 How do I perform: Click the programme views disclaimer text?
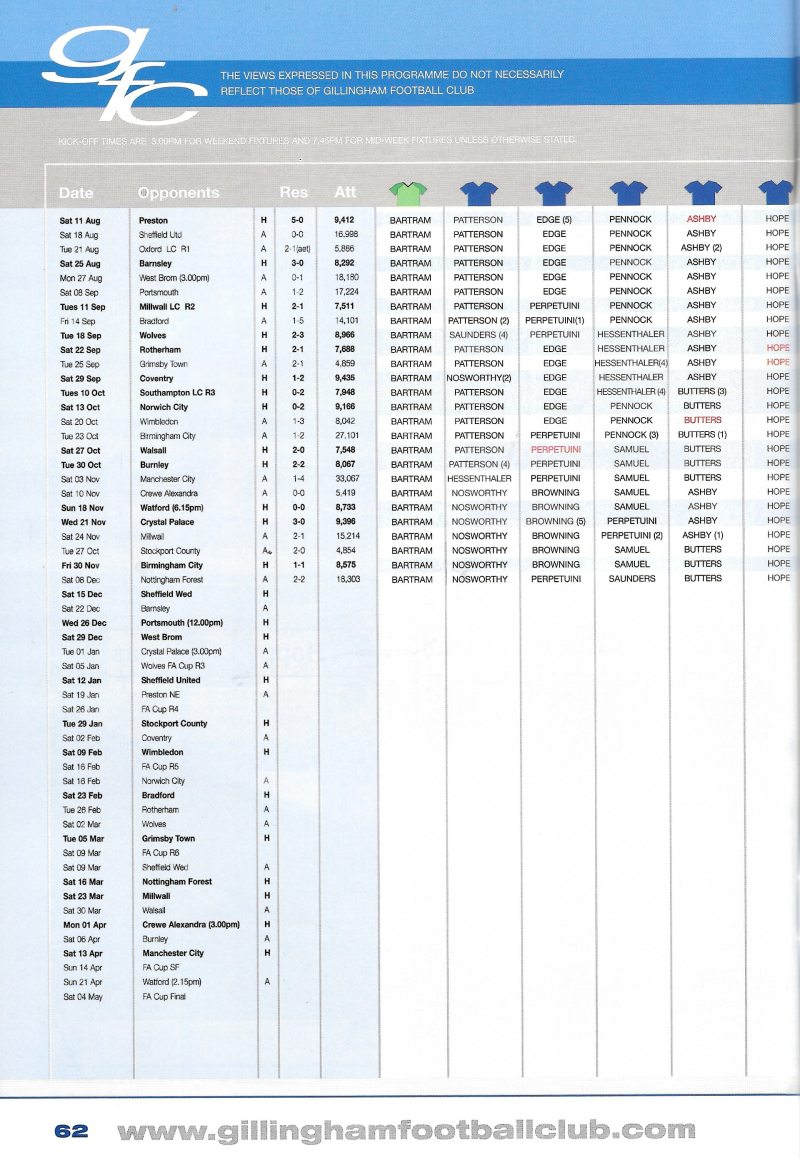pos(392,82)
